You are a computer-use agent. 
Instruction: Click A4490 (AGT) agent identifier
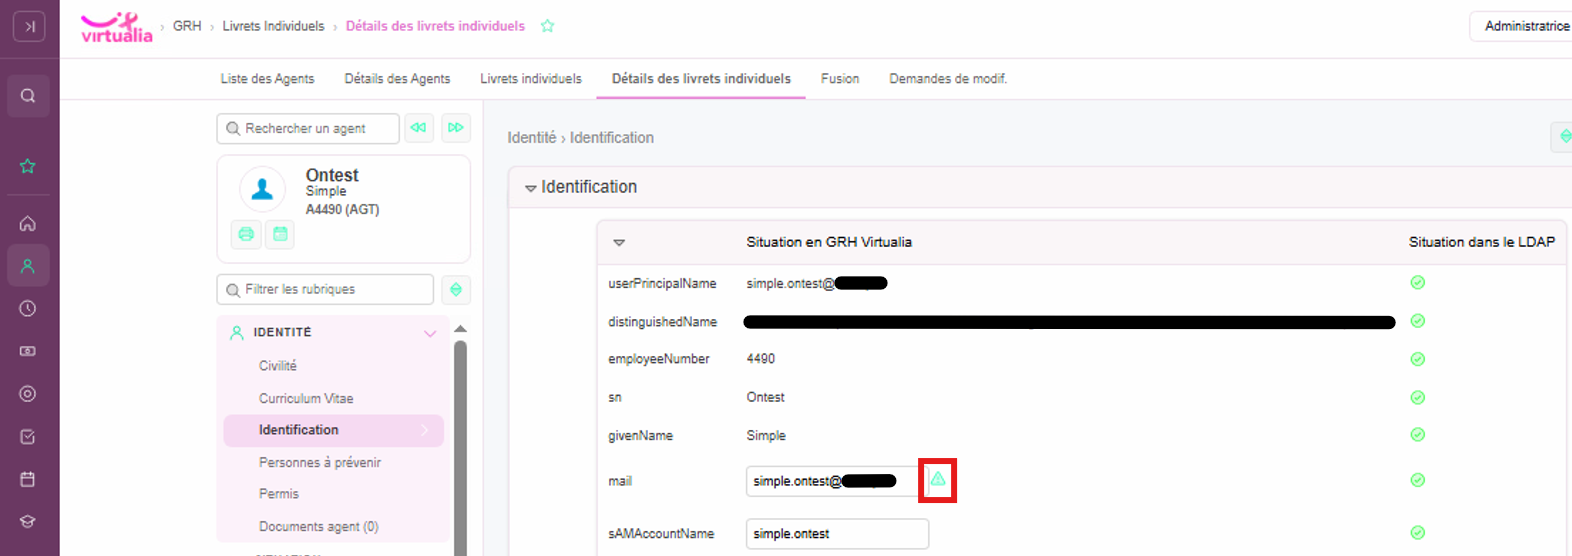(x=342, y=209)
